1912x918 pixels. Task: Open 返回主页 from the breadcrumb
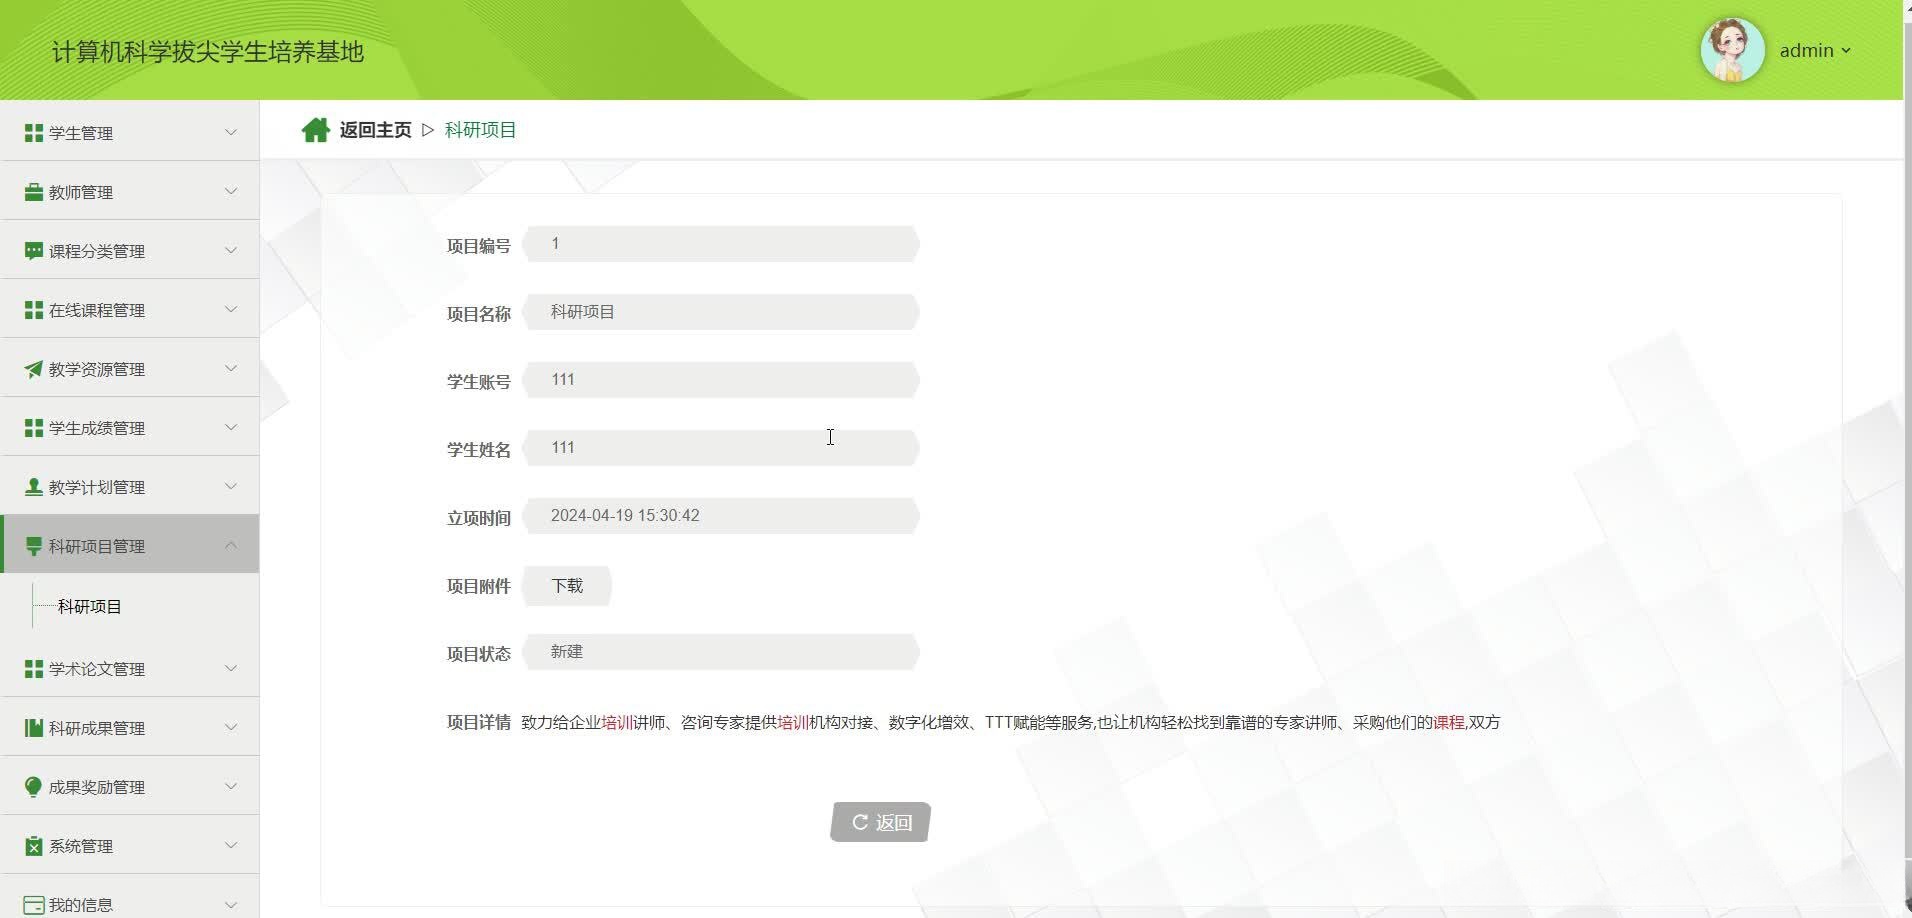374,129
